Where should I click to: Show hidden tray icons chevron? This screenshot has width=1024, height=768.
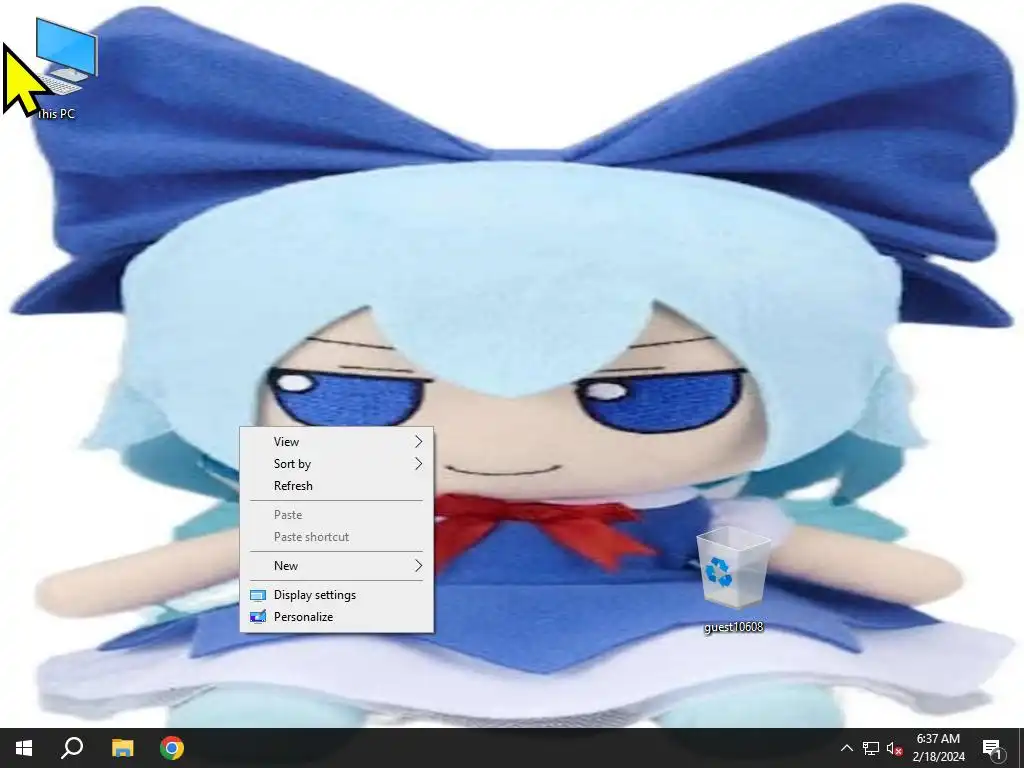point(846,748)
